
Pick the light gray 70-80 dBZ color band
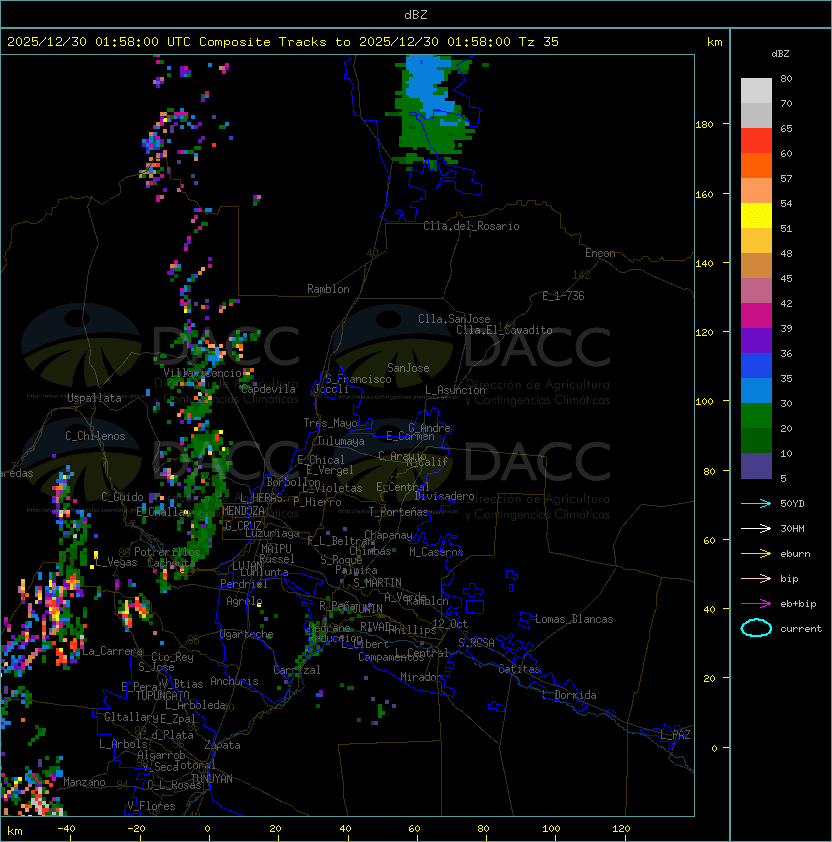coord(756,90)
